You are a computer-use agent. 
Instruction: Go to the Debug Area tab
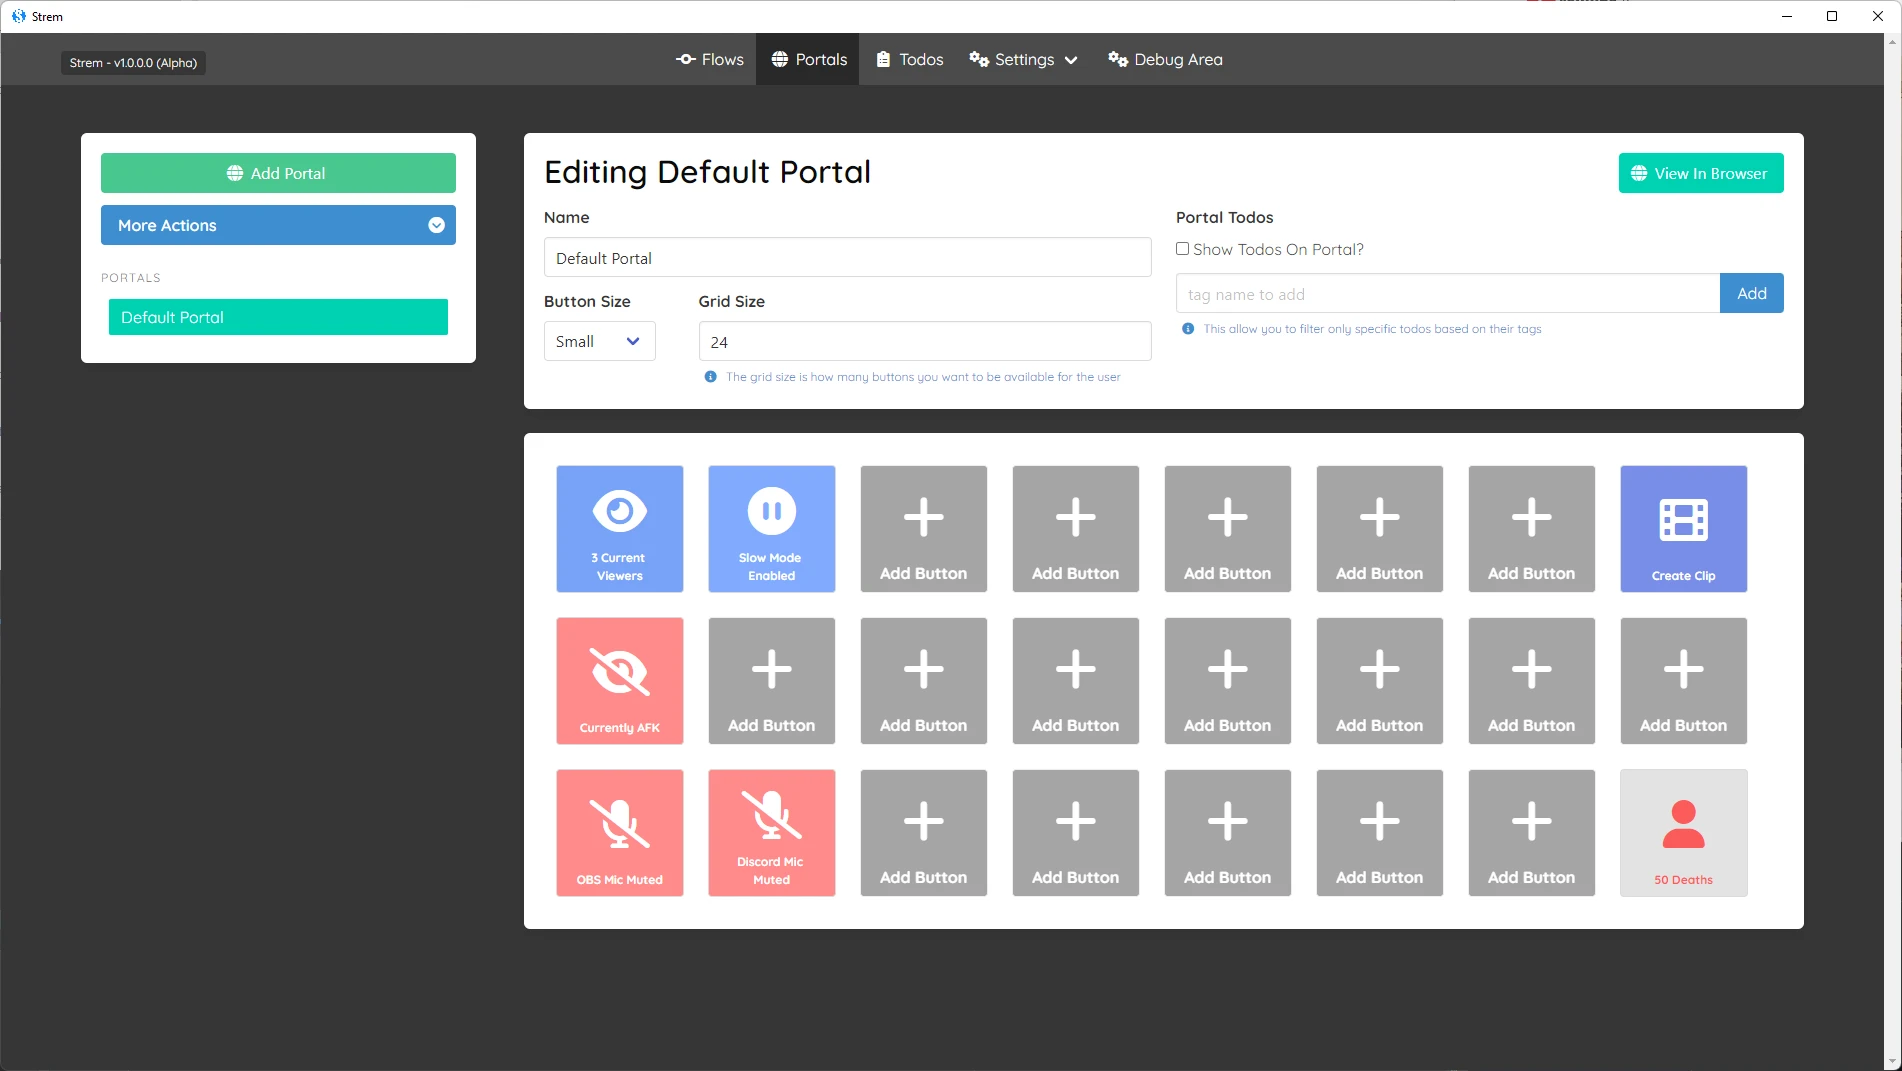1165,59
